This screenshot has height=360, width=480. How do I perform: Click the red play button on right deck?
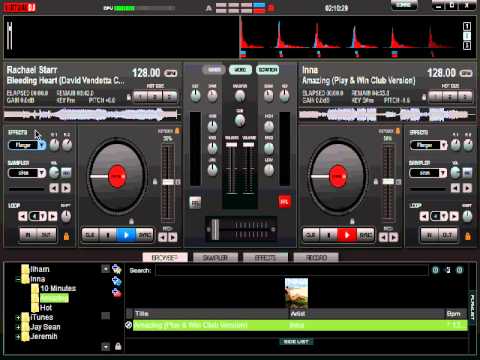coord(347,235)
